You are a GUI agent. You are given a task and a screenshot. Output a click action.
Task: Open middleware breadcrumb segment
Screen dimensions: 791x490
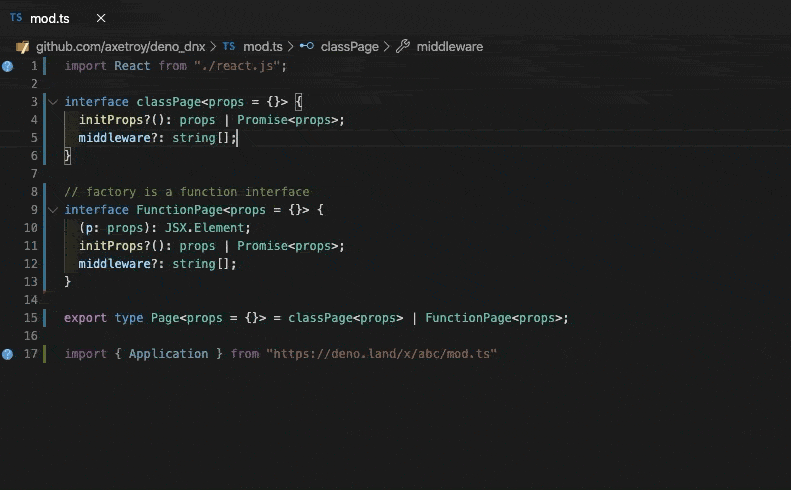(x=449, y=47)
